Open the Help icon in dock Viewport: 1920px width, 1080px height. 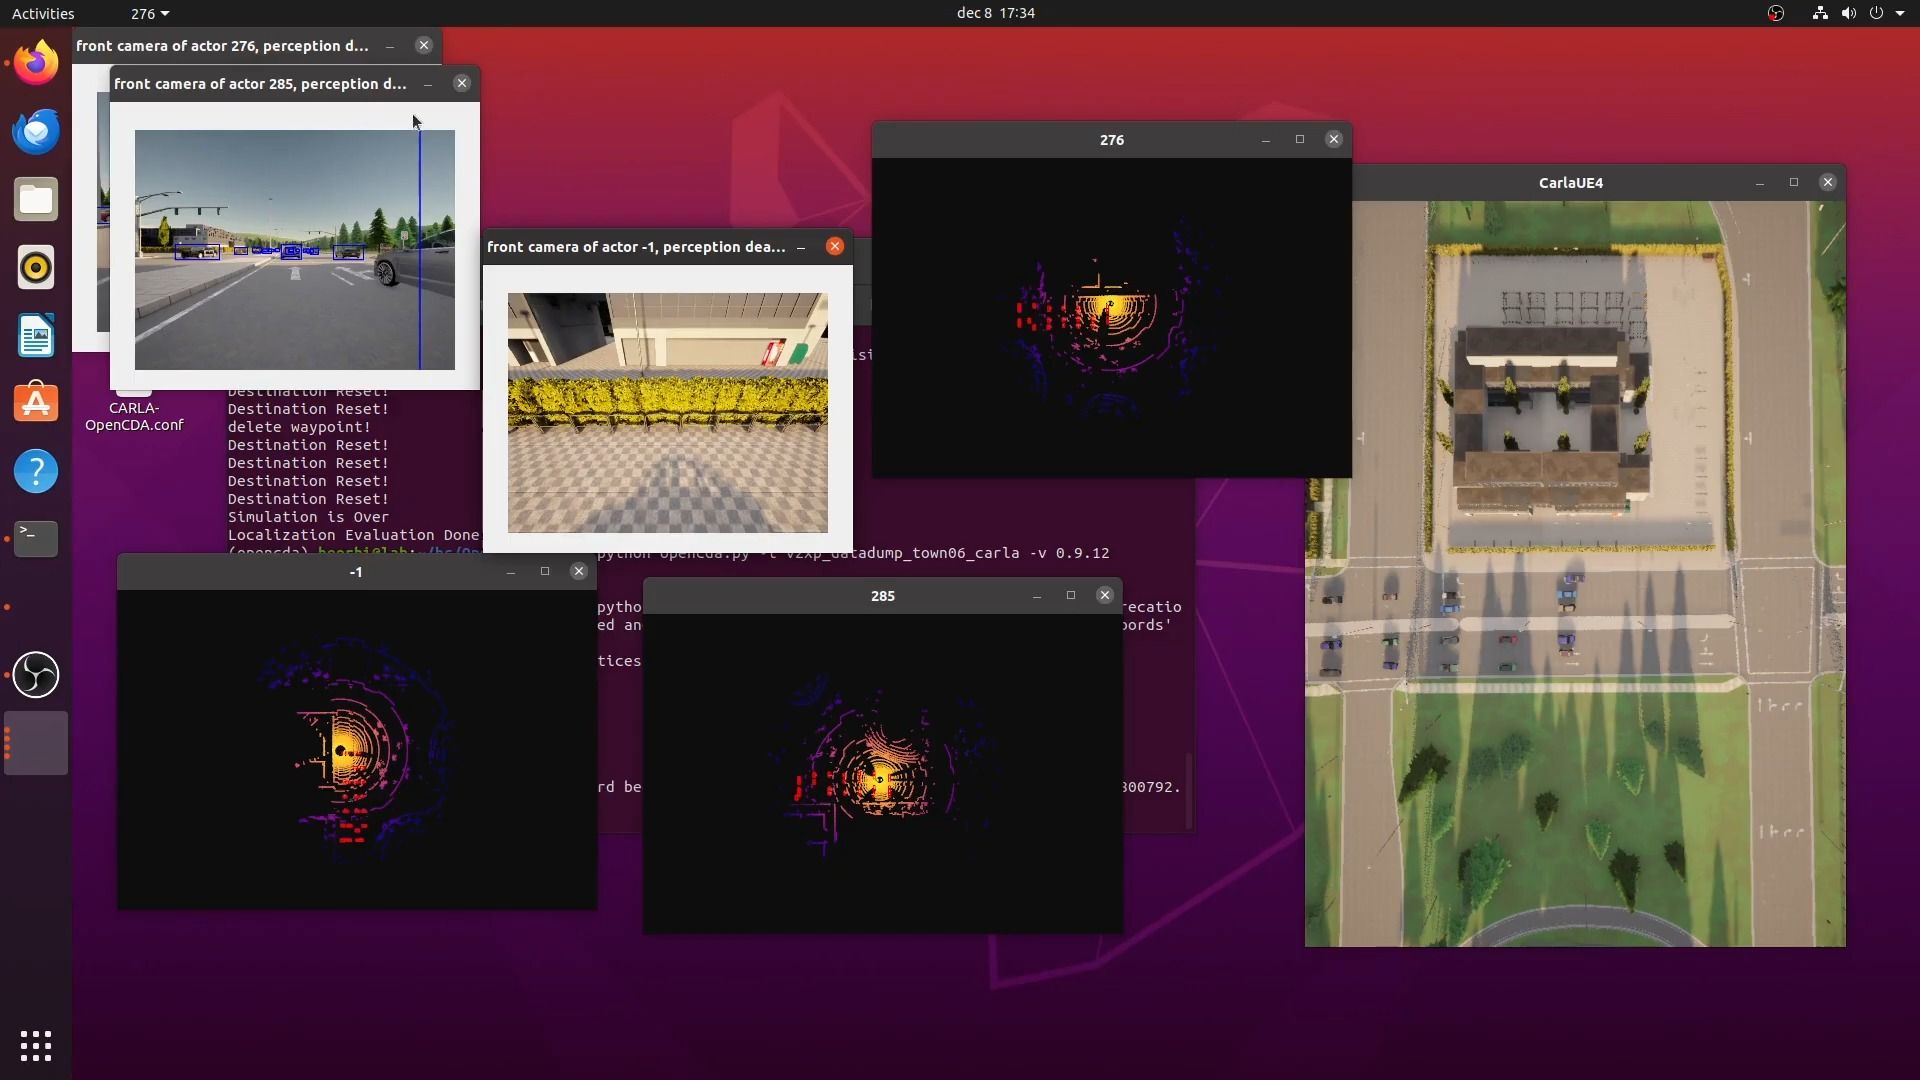pos(36,471)
